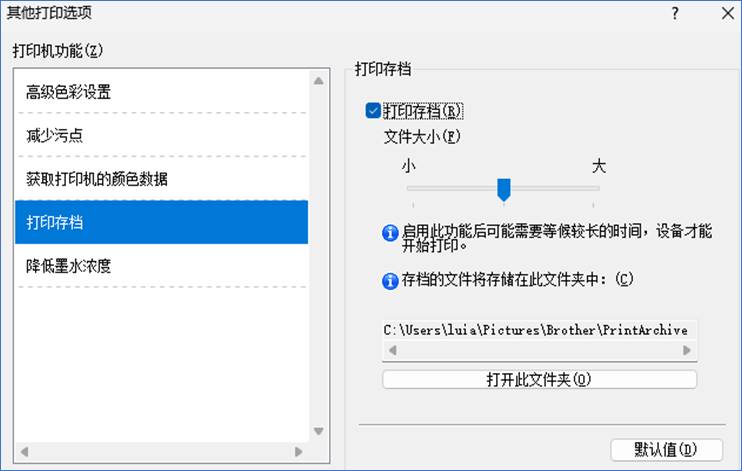The image size is (742, 471).
Task: Click left arrow of features list scrollbar
Action: point(25,452)
